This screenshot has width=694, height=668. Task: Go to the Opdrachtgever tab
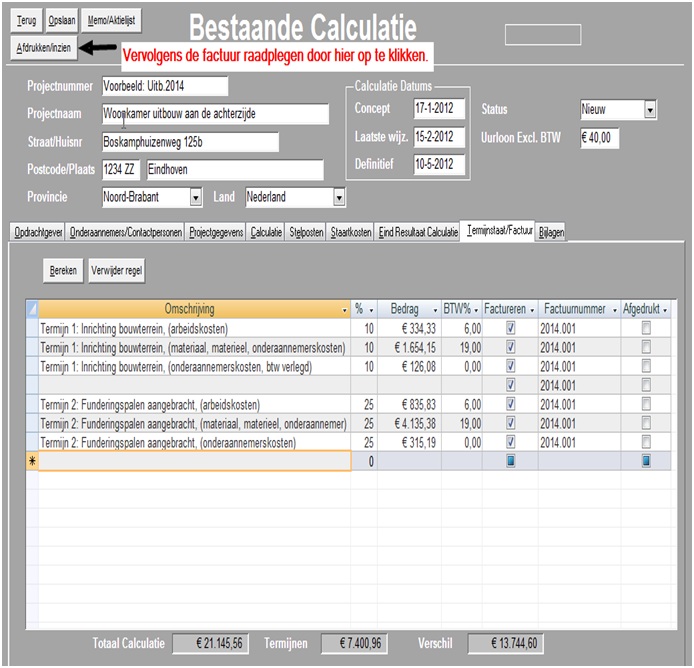pos(39,233)
